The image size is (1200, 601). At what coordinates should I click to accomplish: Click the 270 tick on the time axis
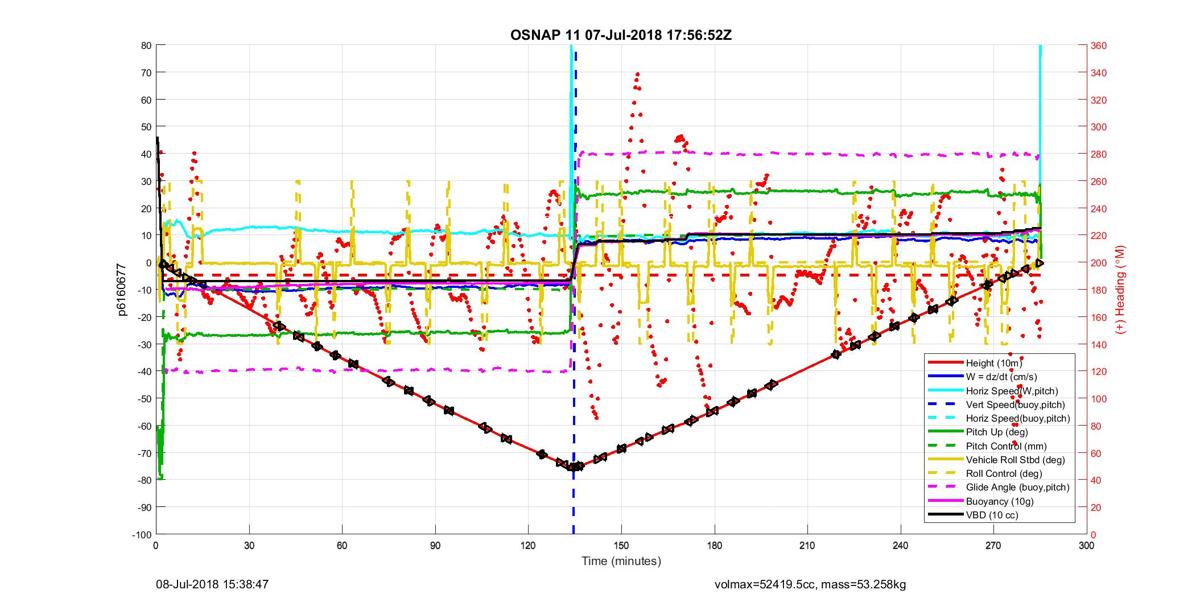(x=993, y=546)
